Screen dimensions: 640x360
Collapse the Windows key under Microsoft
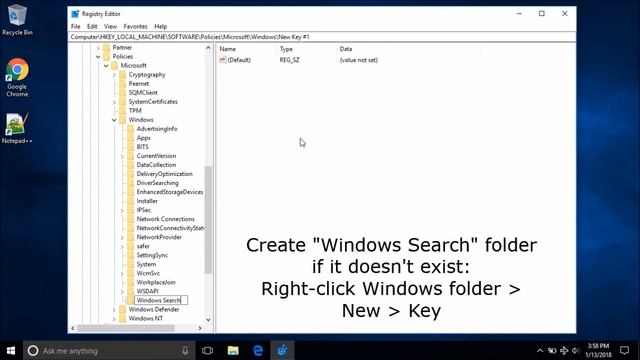click(114, 120)
